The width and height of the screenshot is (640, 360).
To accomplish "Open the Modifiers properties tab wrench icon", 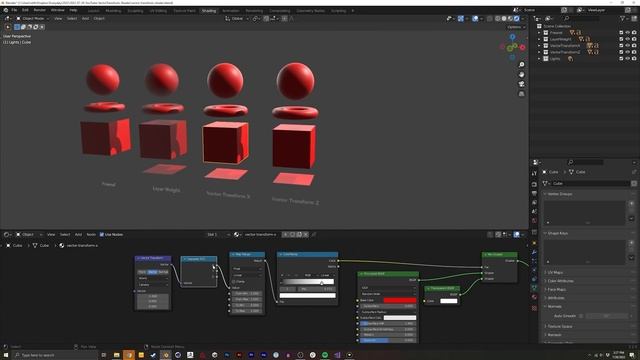I will (x=534, y=252).
